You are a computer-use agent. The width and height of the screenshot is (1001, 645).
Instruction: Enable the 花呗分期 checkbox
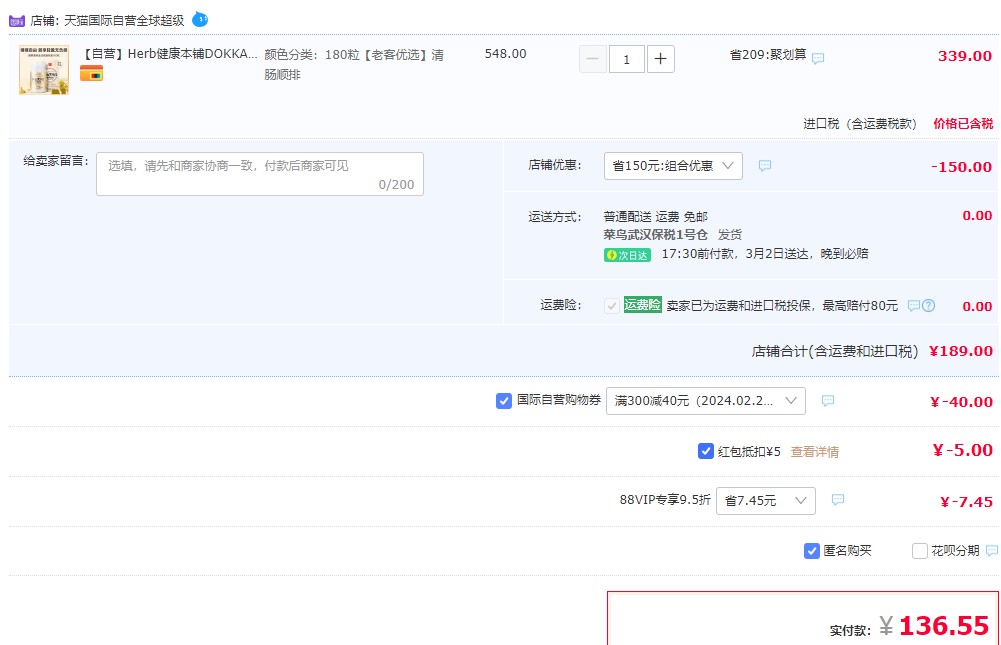(x=920, y=550)
